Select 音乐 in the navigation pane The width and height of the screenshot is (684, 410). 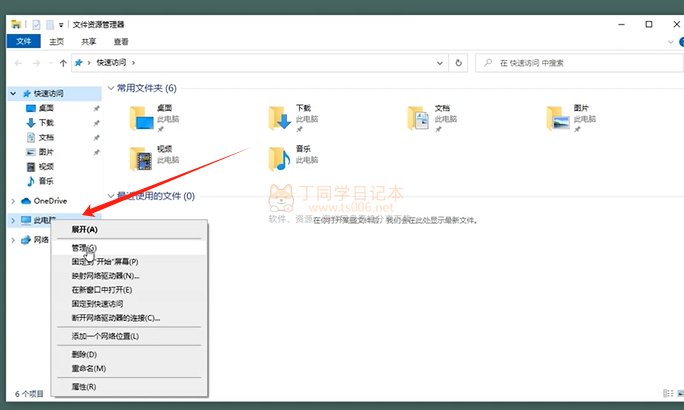click(x=46, y=181)
